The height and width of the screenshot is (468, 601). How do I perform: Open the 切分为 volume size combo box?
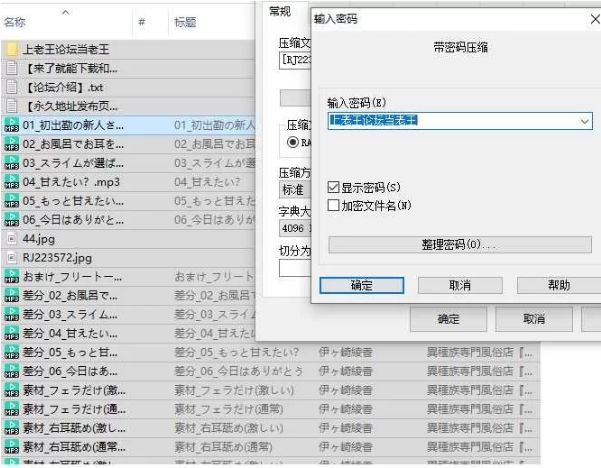294,268
